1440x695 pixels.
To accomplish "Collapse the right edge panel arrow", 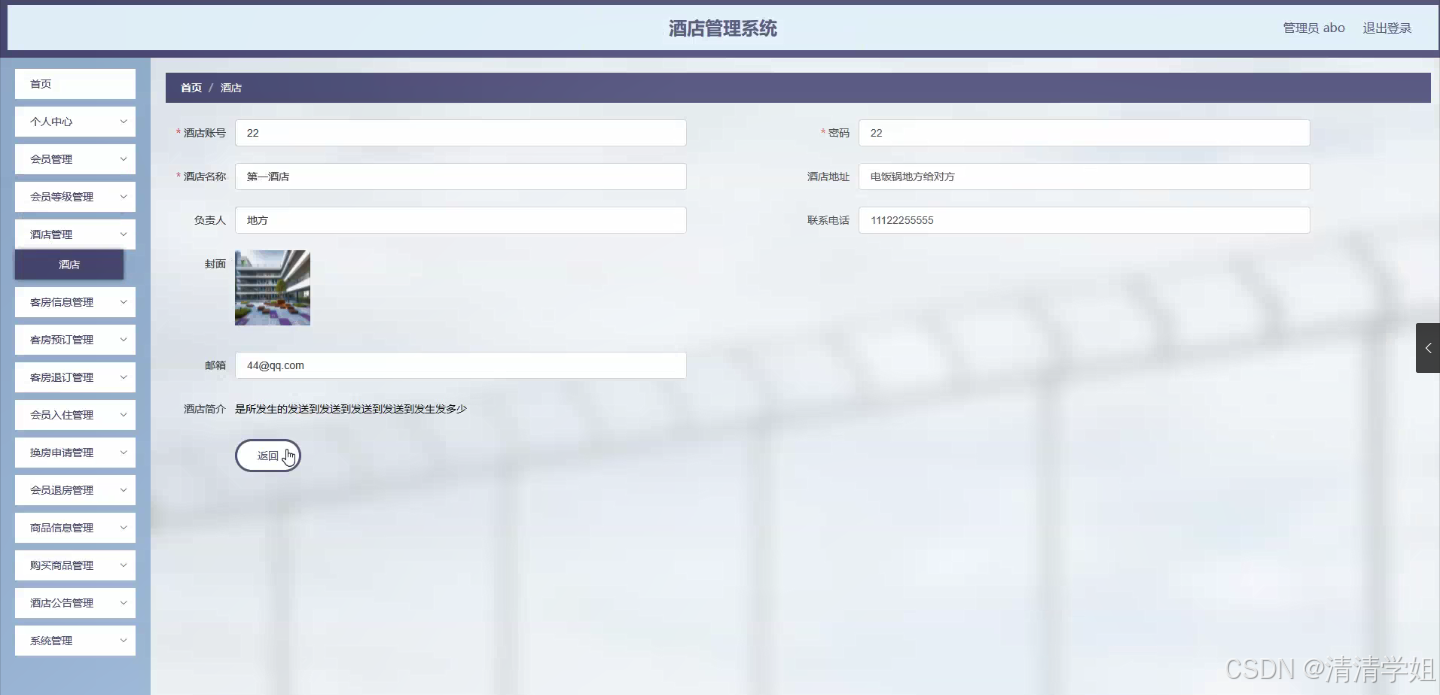I will coord(1427,348).
